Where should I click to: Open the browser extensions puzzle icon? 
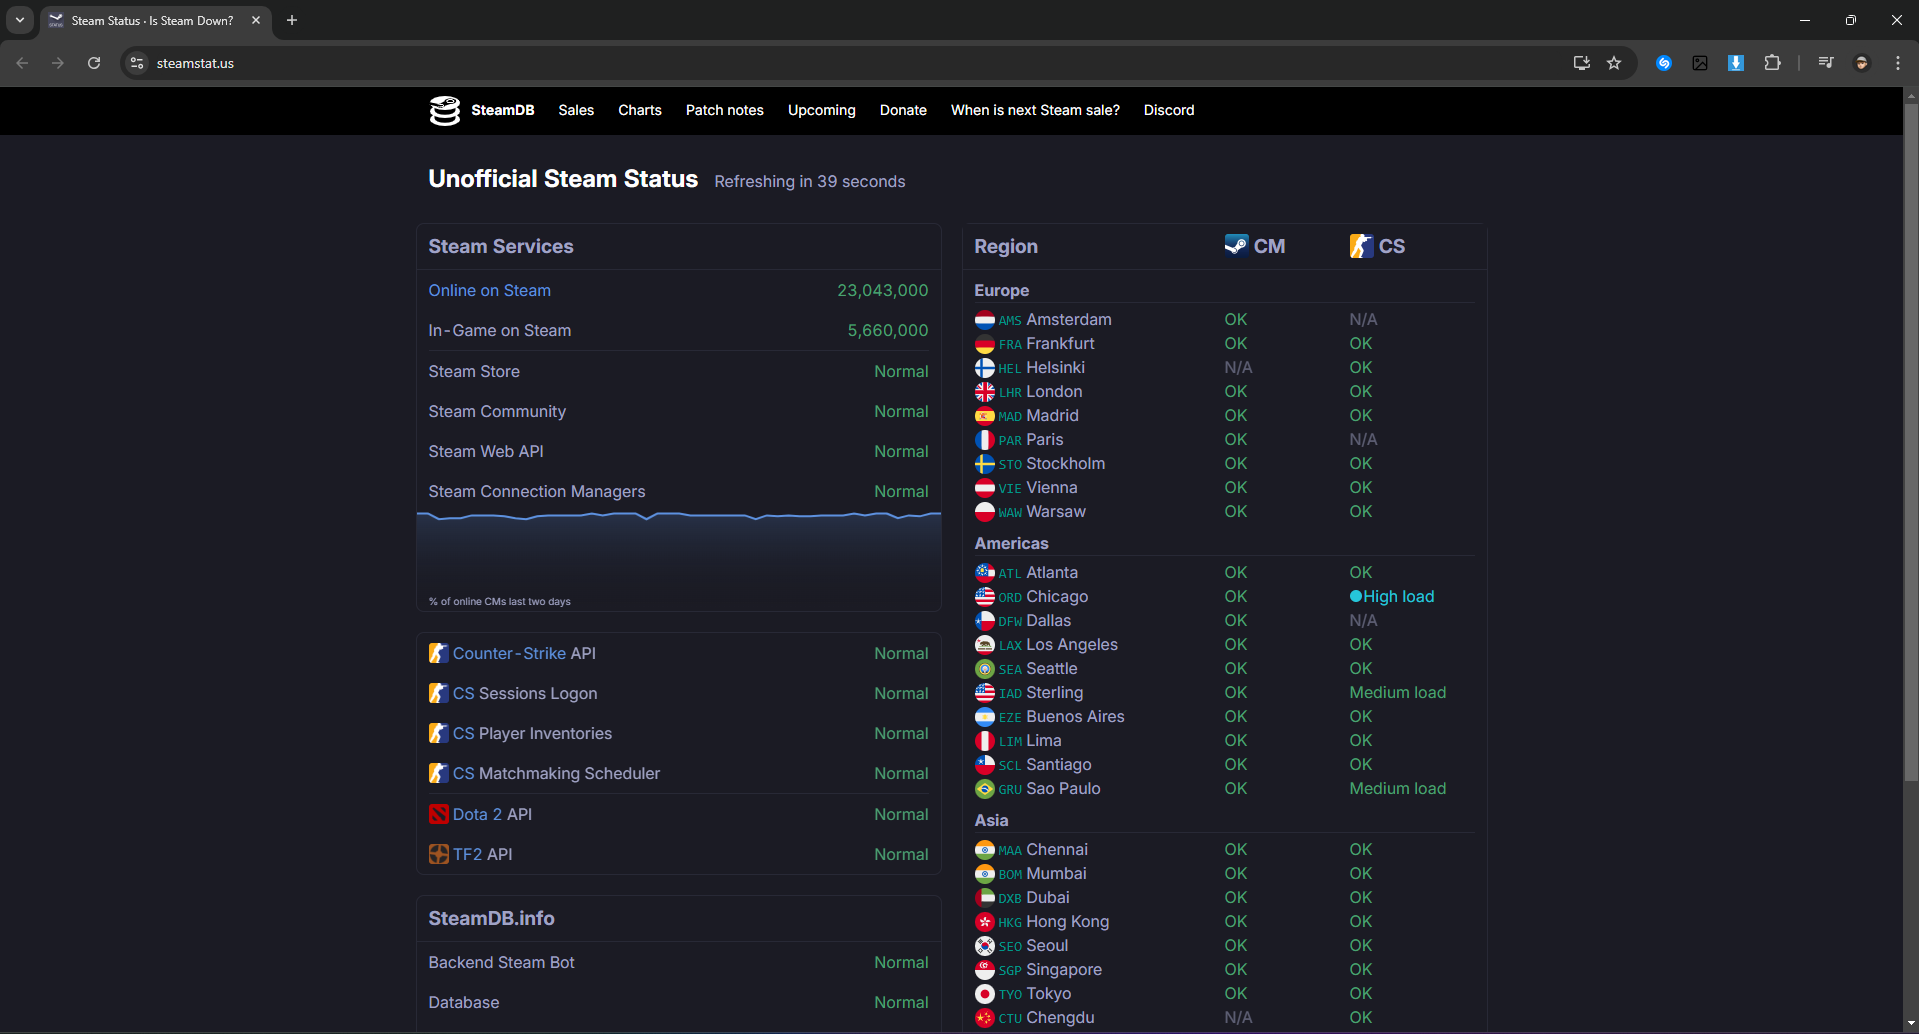(1772, 63)
